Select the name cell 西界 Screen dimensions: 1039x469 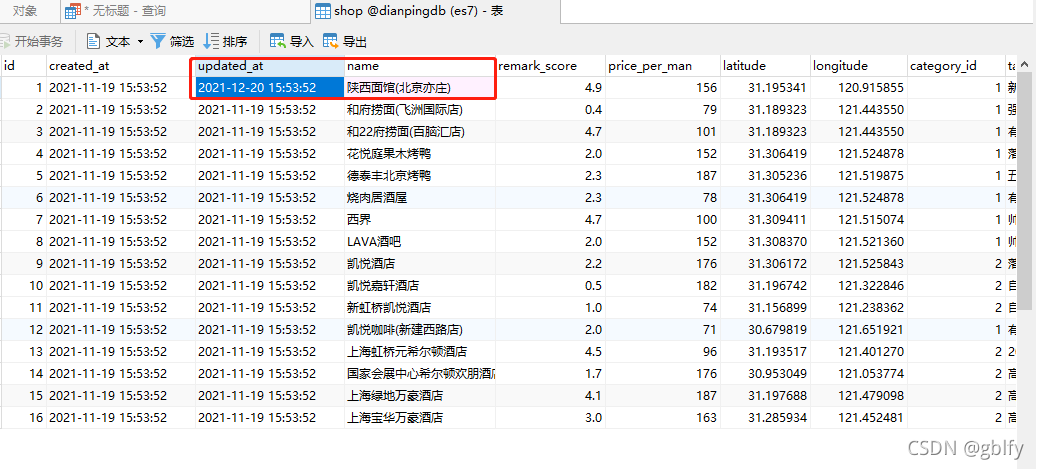pos(419,219)
